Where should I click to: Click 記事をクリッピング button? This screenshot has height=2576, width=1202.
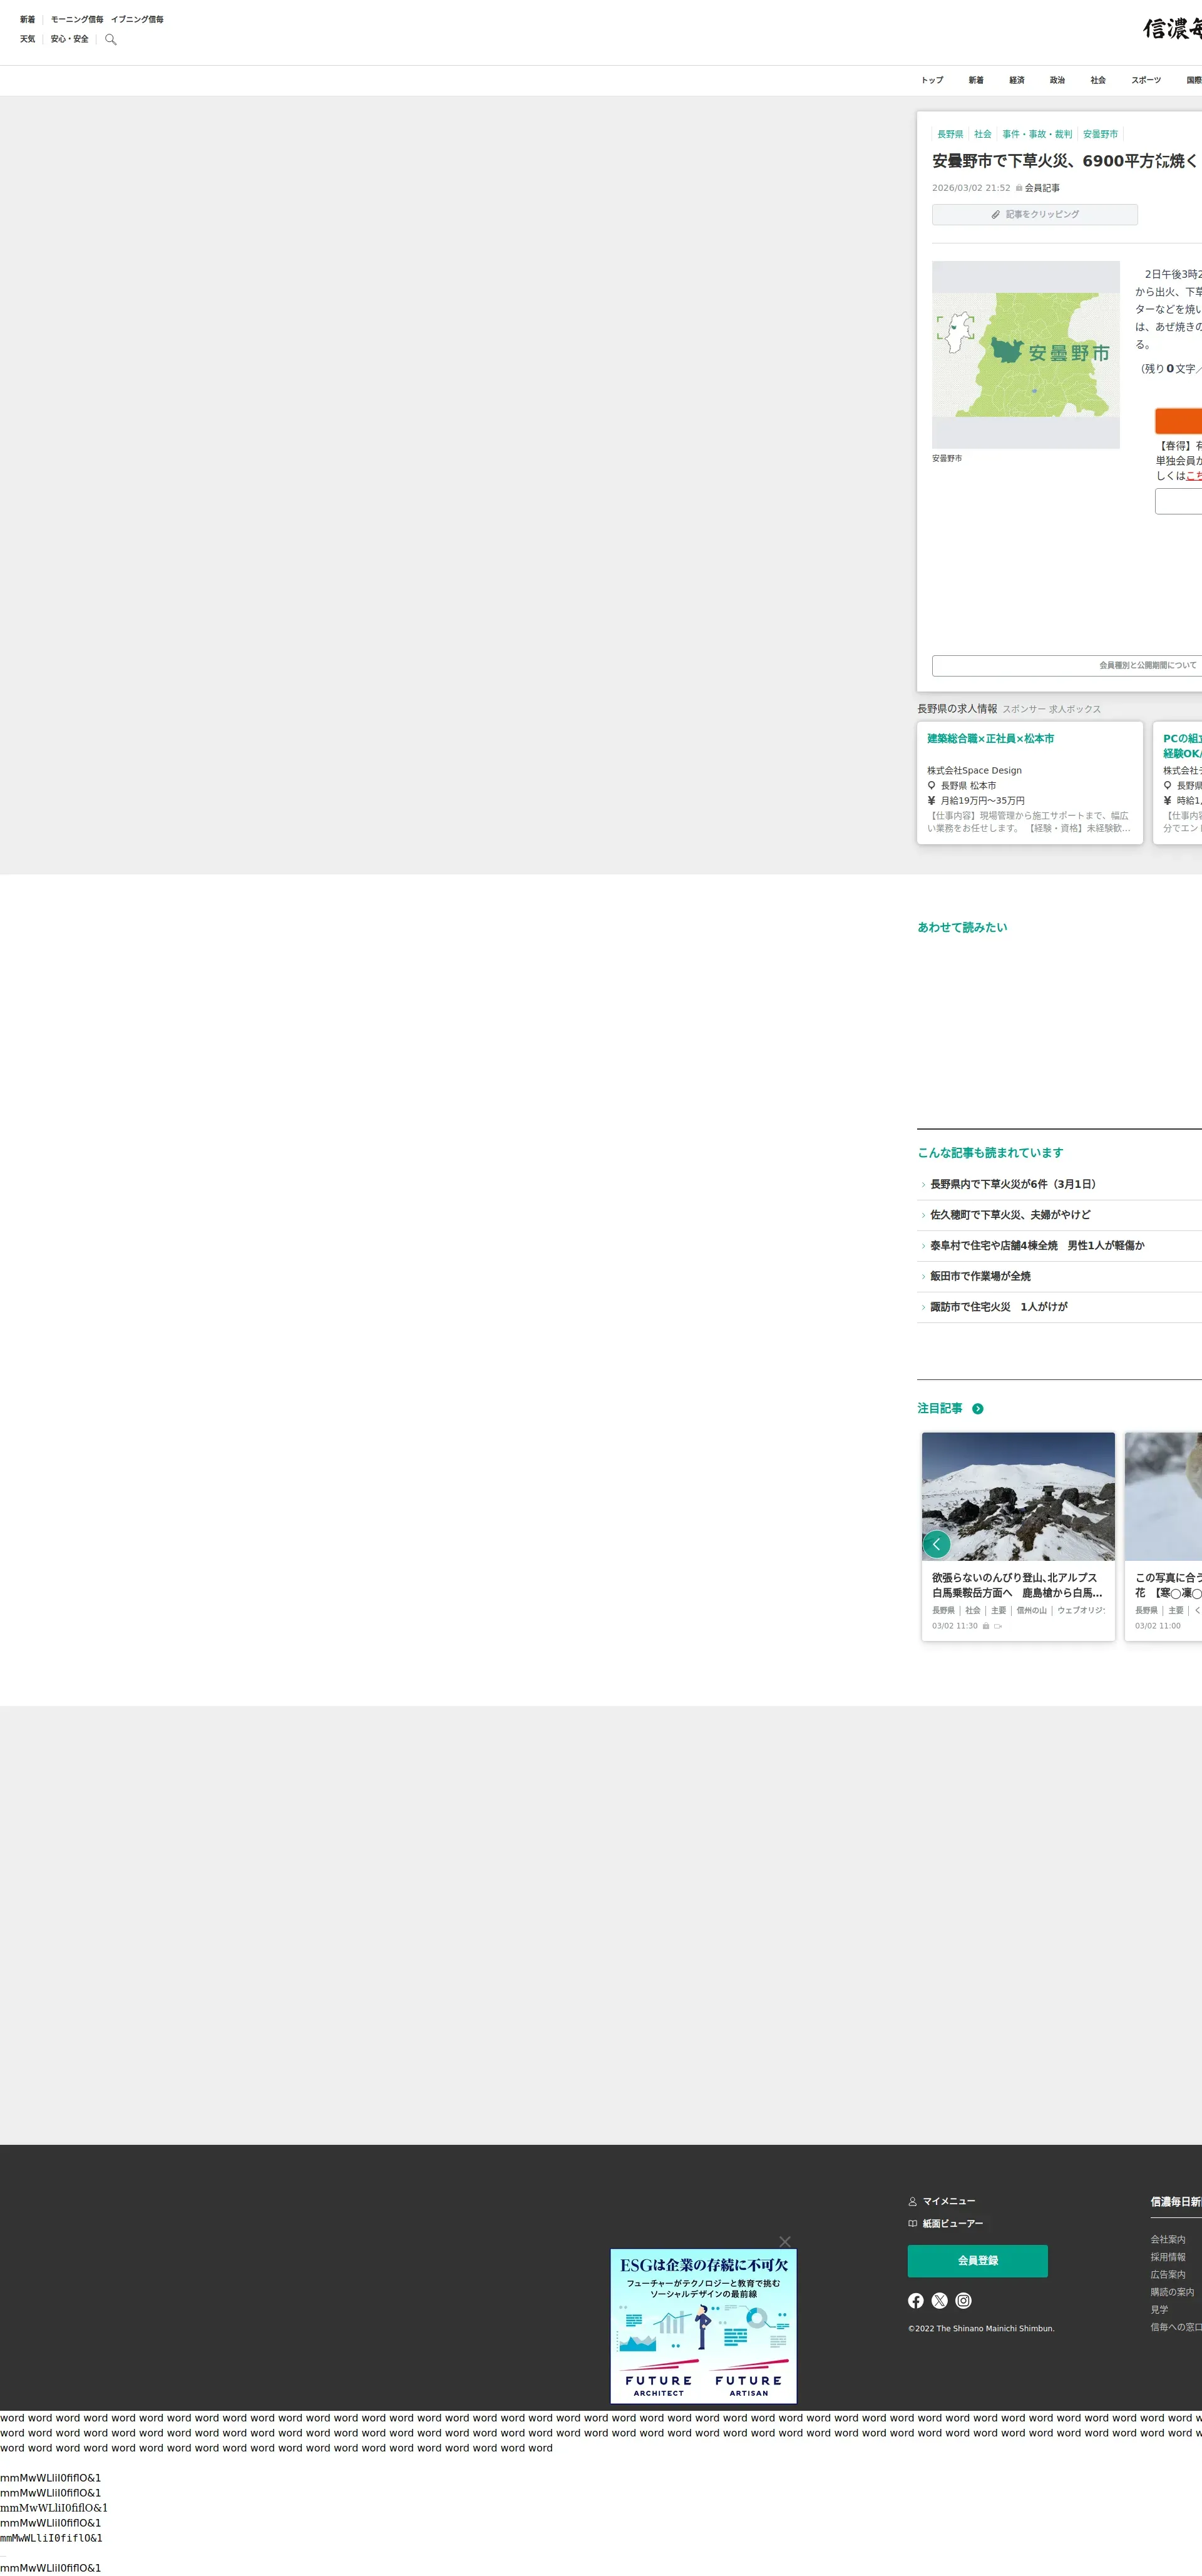coord(1034,214)
